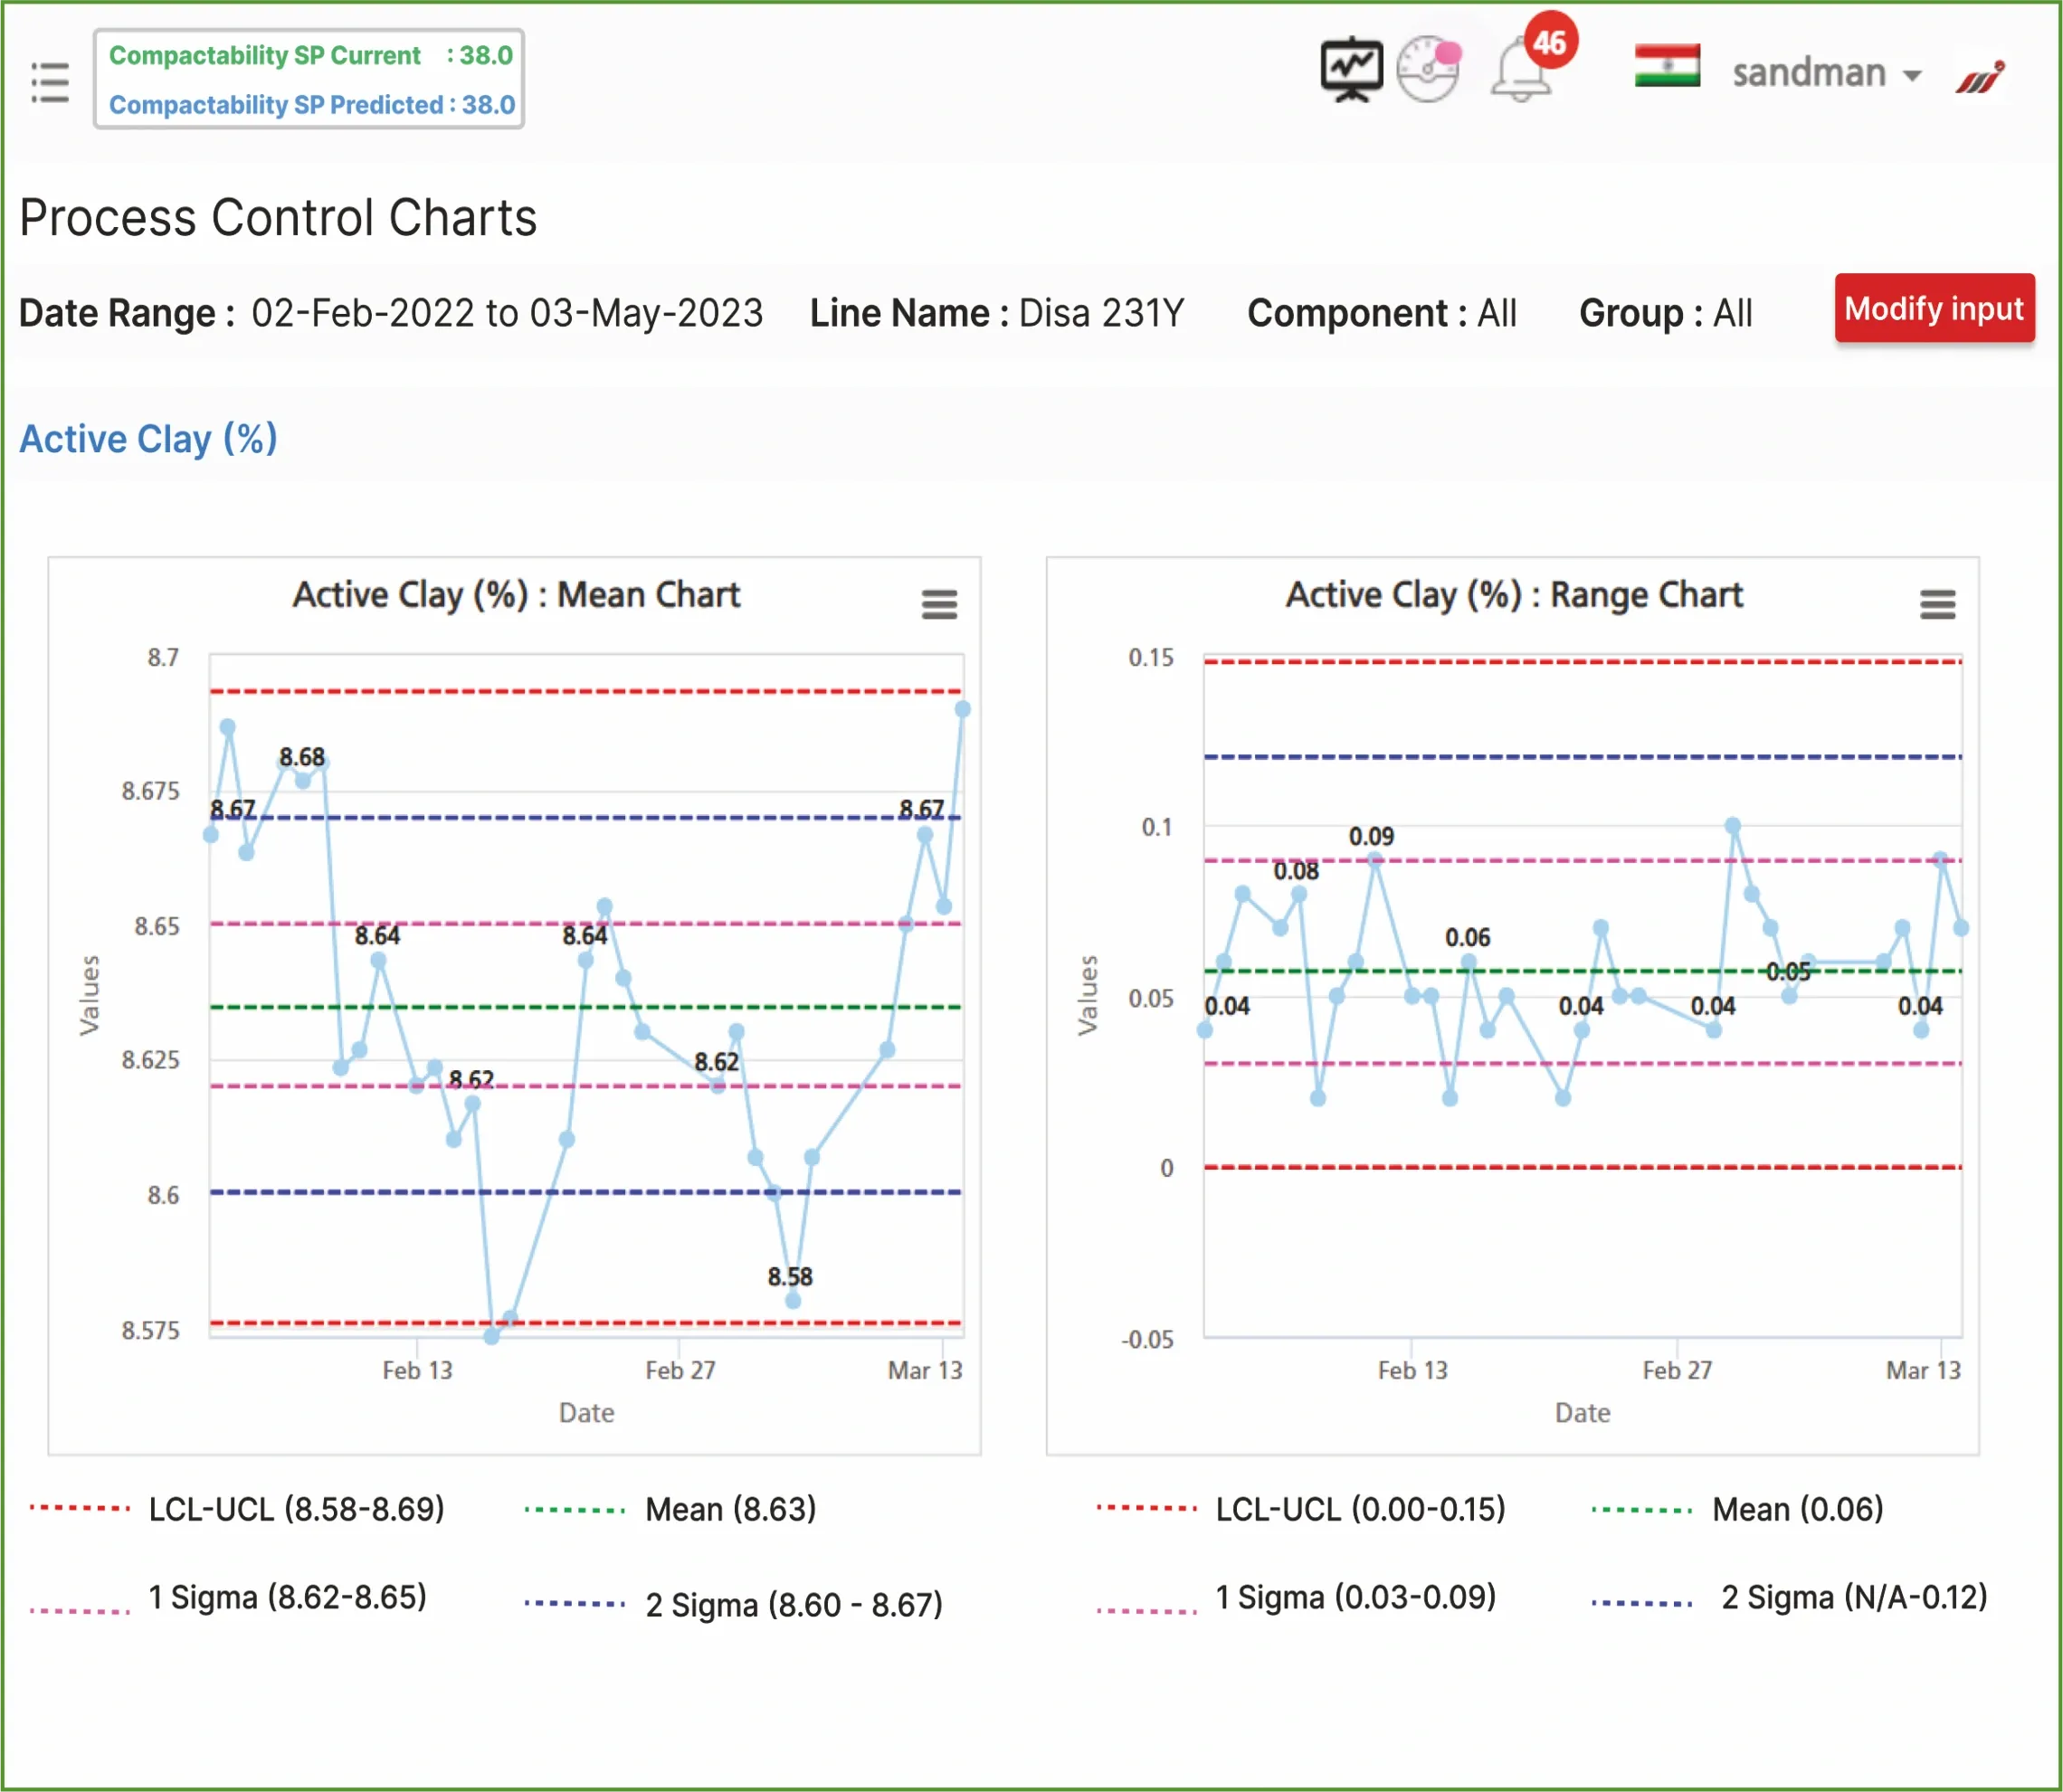This screenshot has width=2063, height=1792.
Task: Open Range Chart hamburger context menu
Action: [1937, 604]
